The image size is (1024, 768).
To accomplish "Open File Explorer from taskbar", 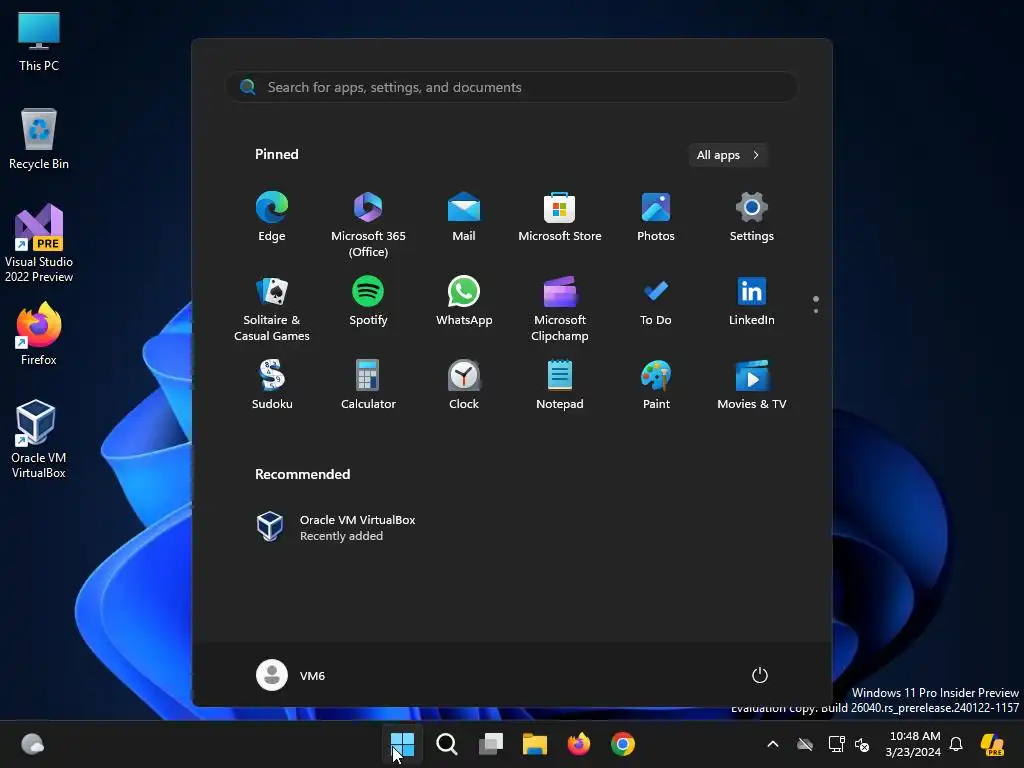I will coord(535,744).
